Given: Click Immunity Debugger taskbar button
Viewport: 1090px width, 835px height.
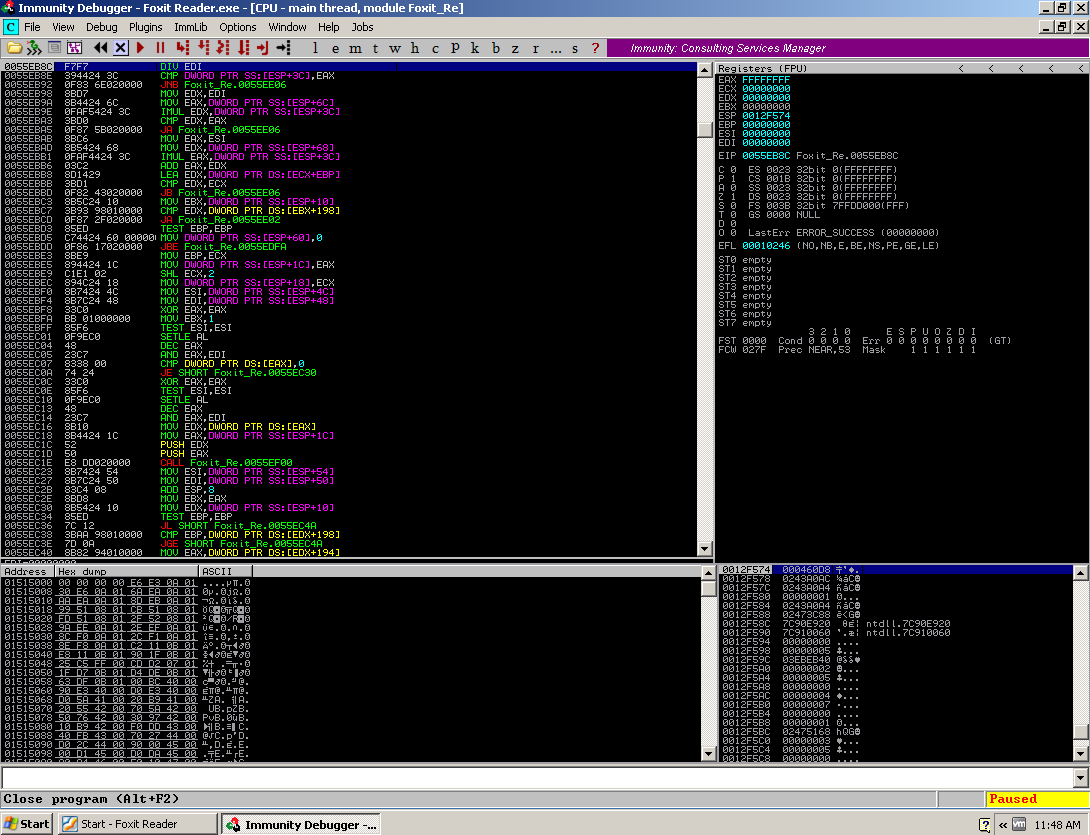Looking at the screenshot, I should (x=301, y=824).
